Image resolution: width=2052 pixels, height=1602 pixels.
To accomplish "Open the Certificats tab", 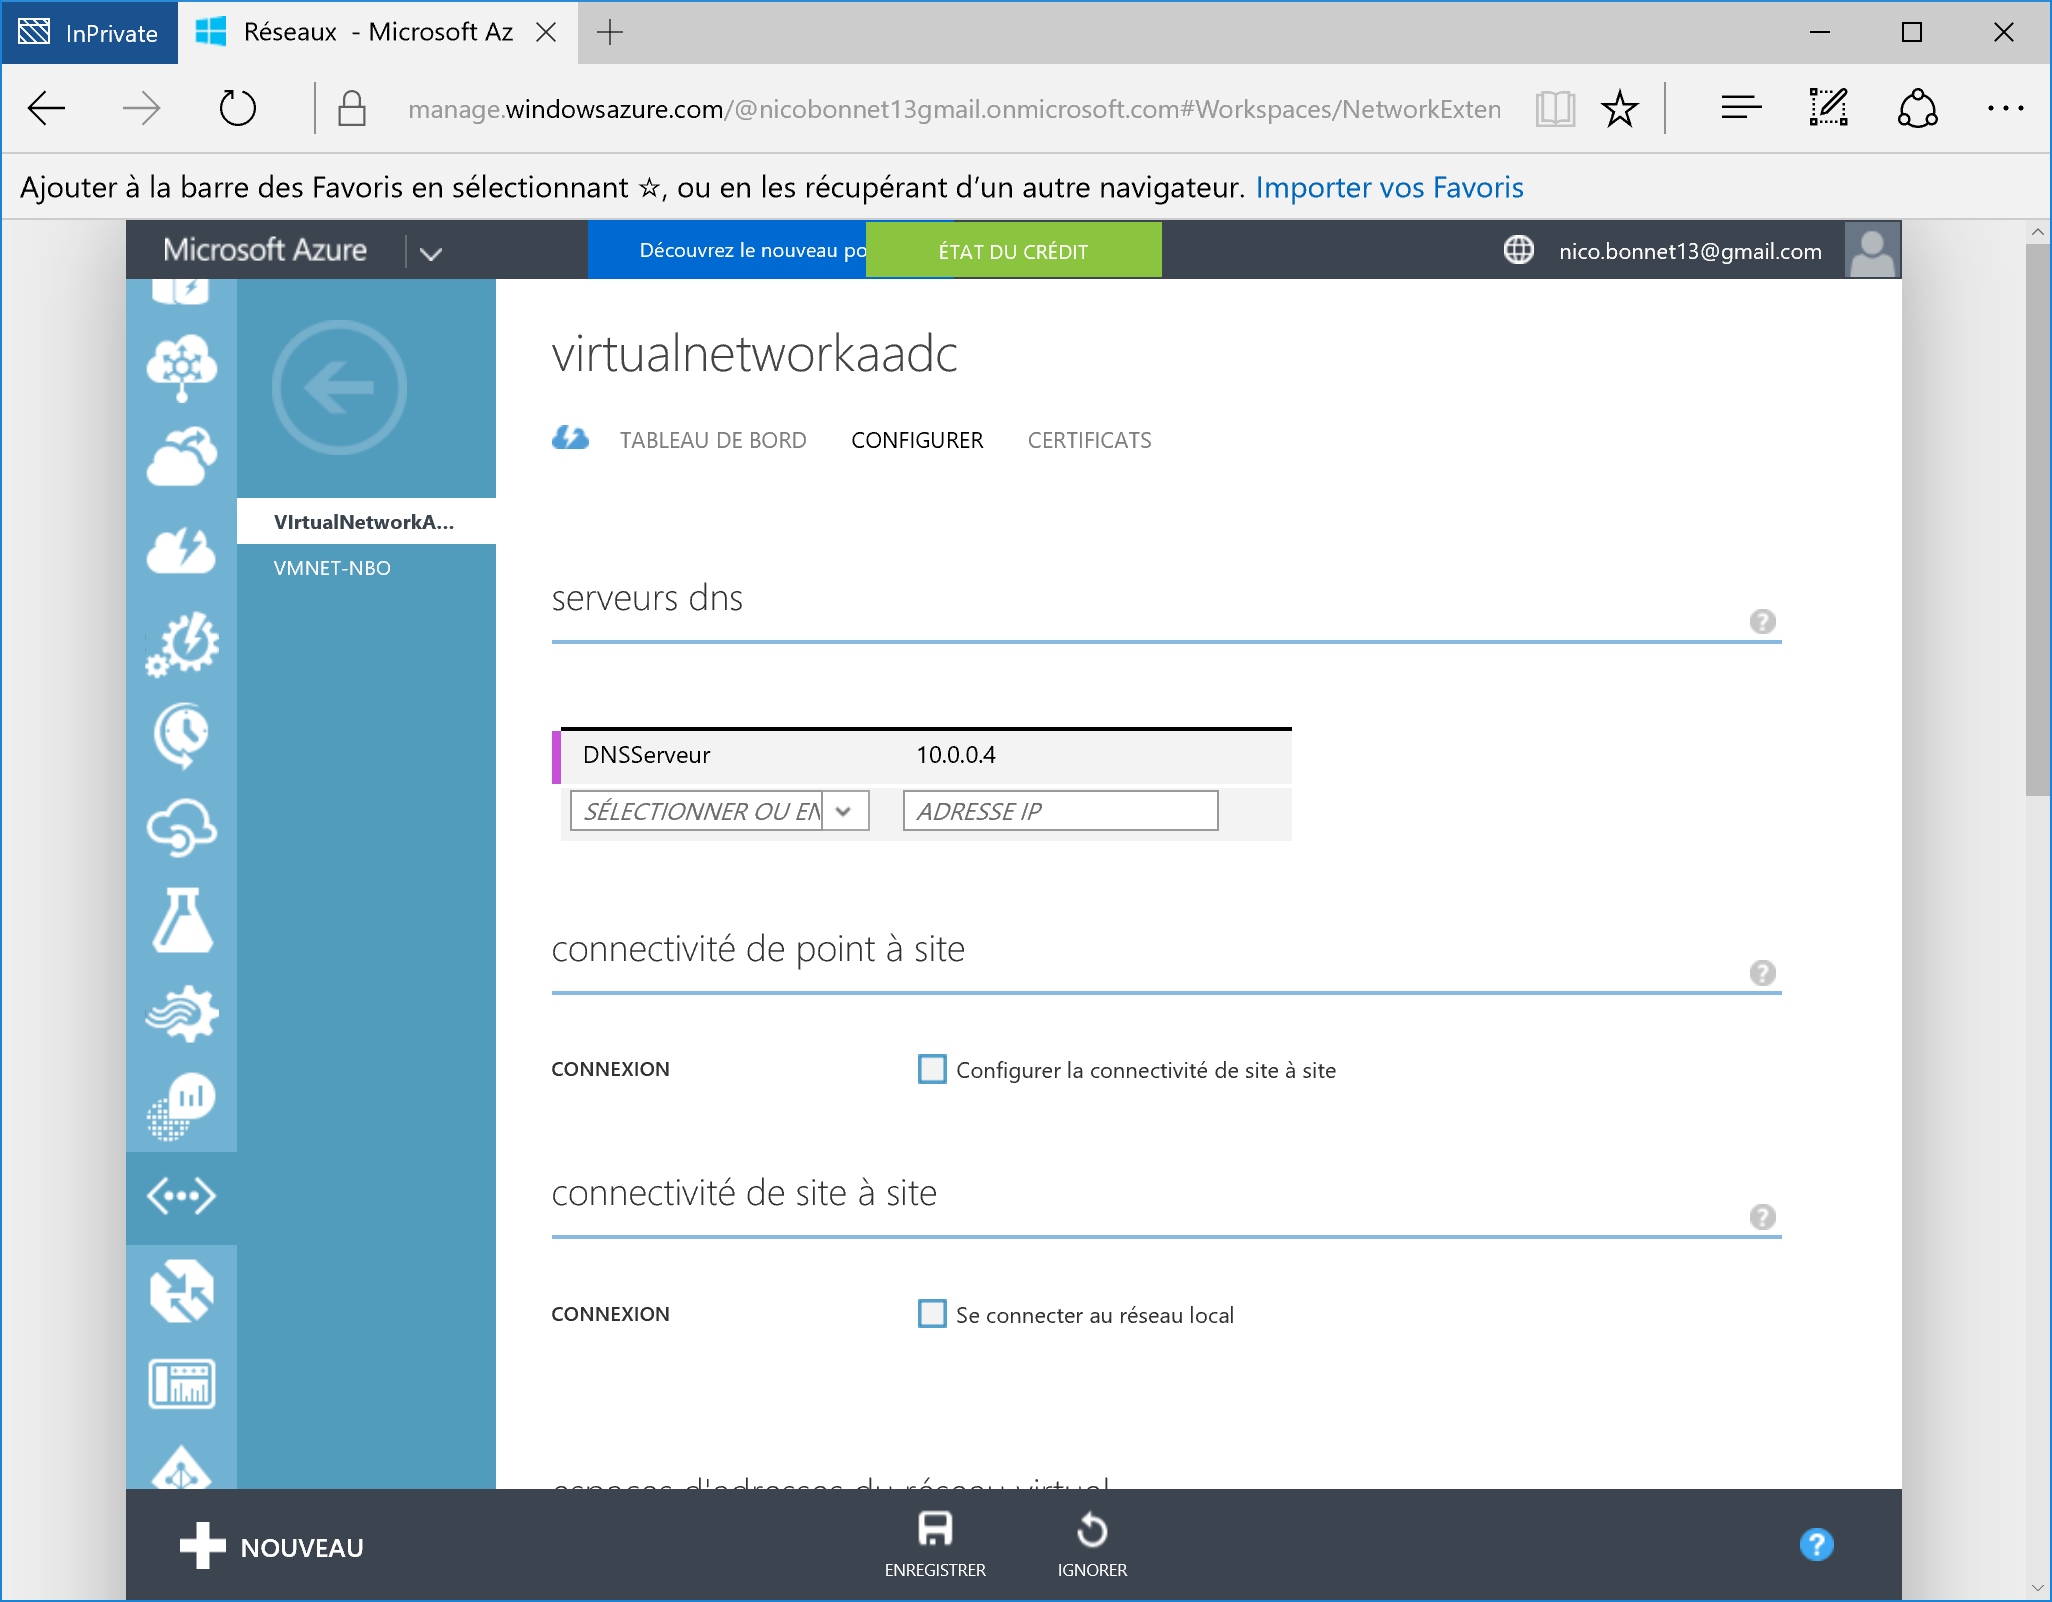I will pyautogui.click(x=1089, y=440).
